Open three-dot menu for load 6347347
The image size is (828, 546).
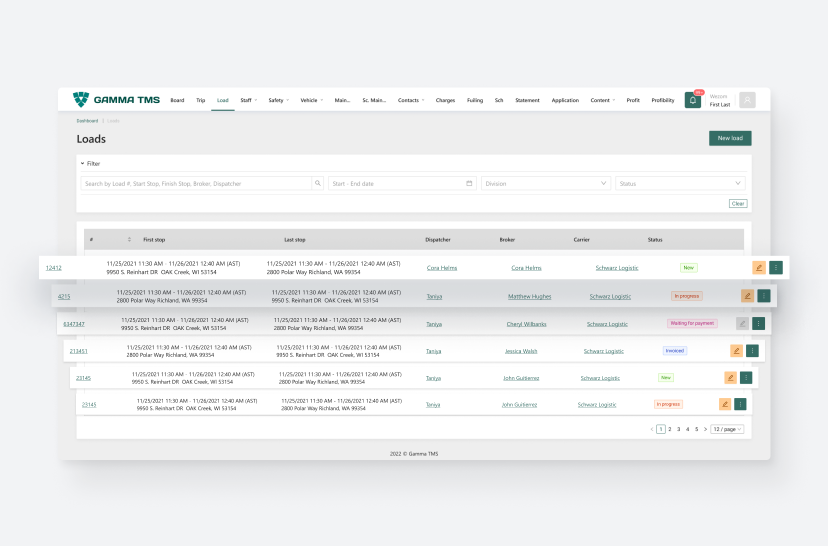(x=758, y=323)
